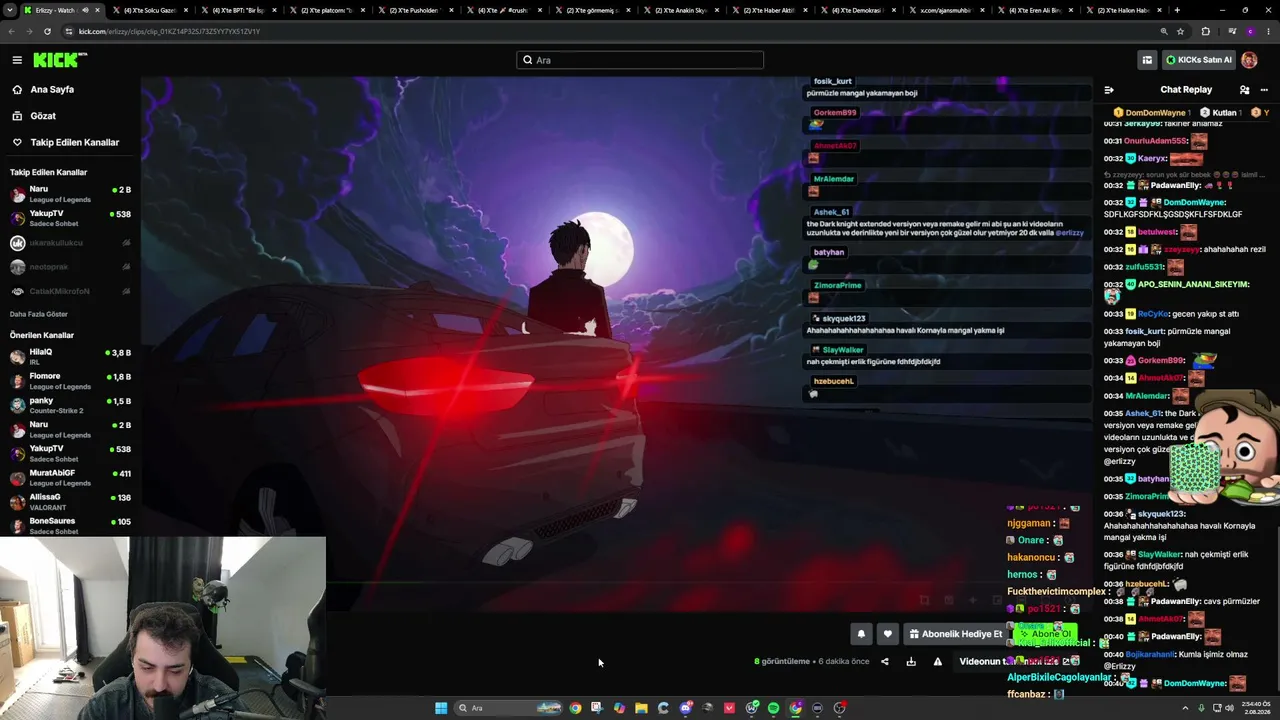1280x720 pixels.
Task: Open the panel icon beside KICKs Satın Al
Action: [1147, 60]
